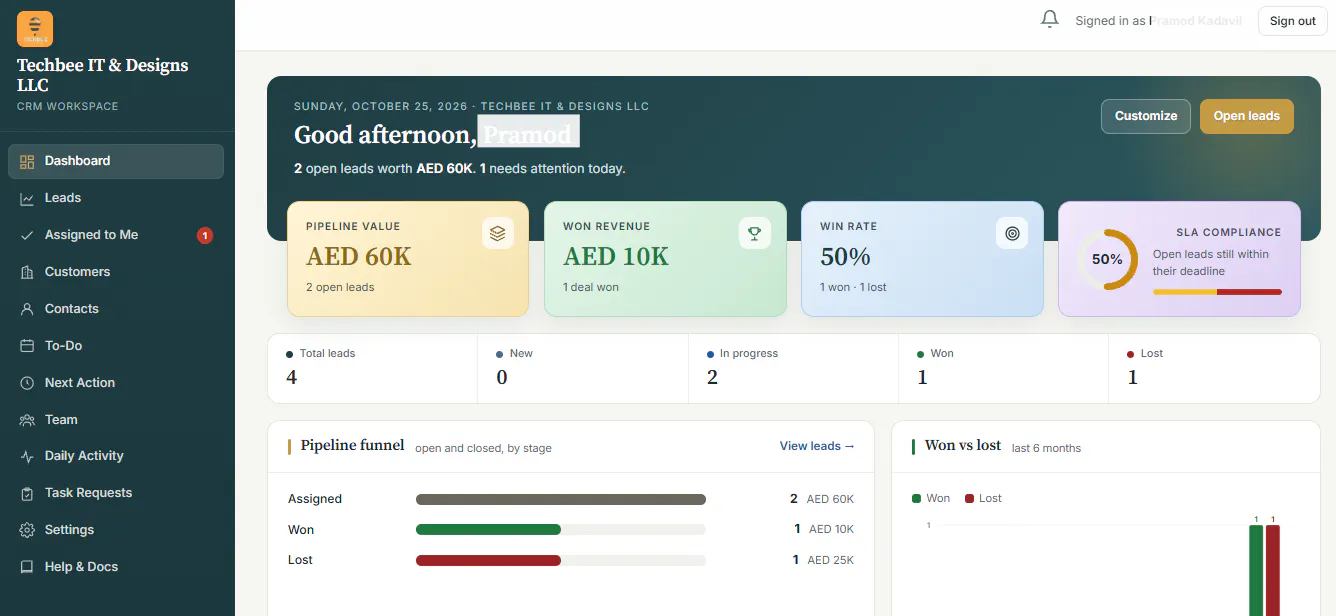This screenshot has width=1336, height=616.
Task: Navigate to Customers in the sidebar
Action: 116,272
